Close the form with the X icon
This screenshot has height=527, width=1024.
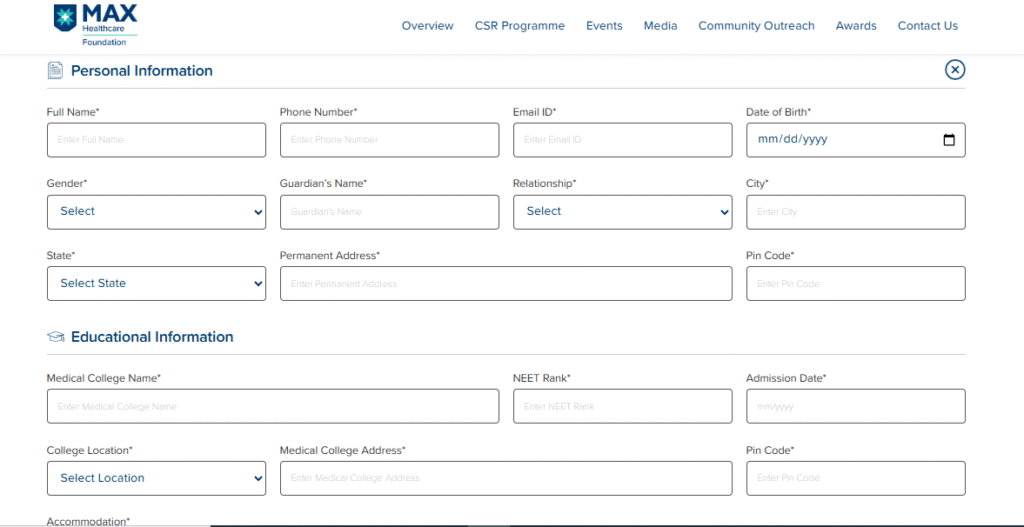click(955, 69)
